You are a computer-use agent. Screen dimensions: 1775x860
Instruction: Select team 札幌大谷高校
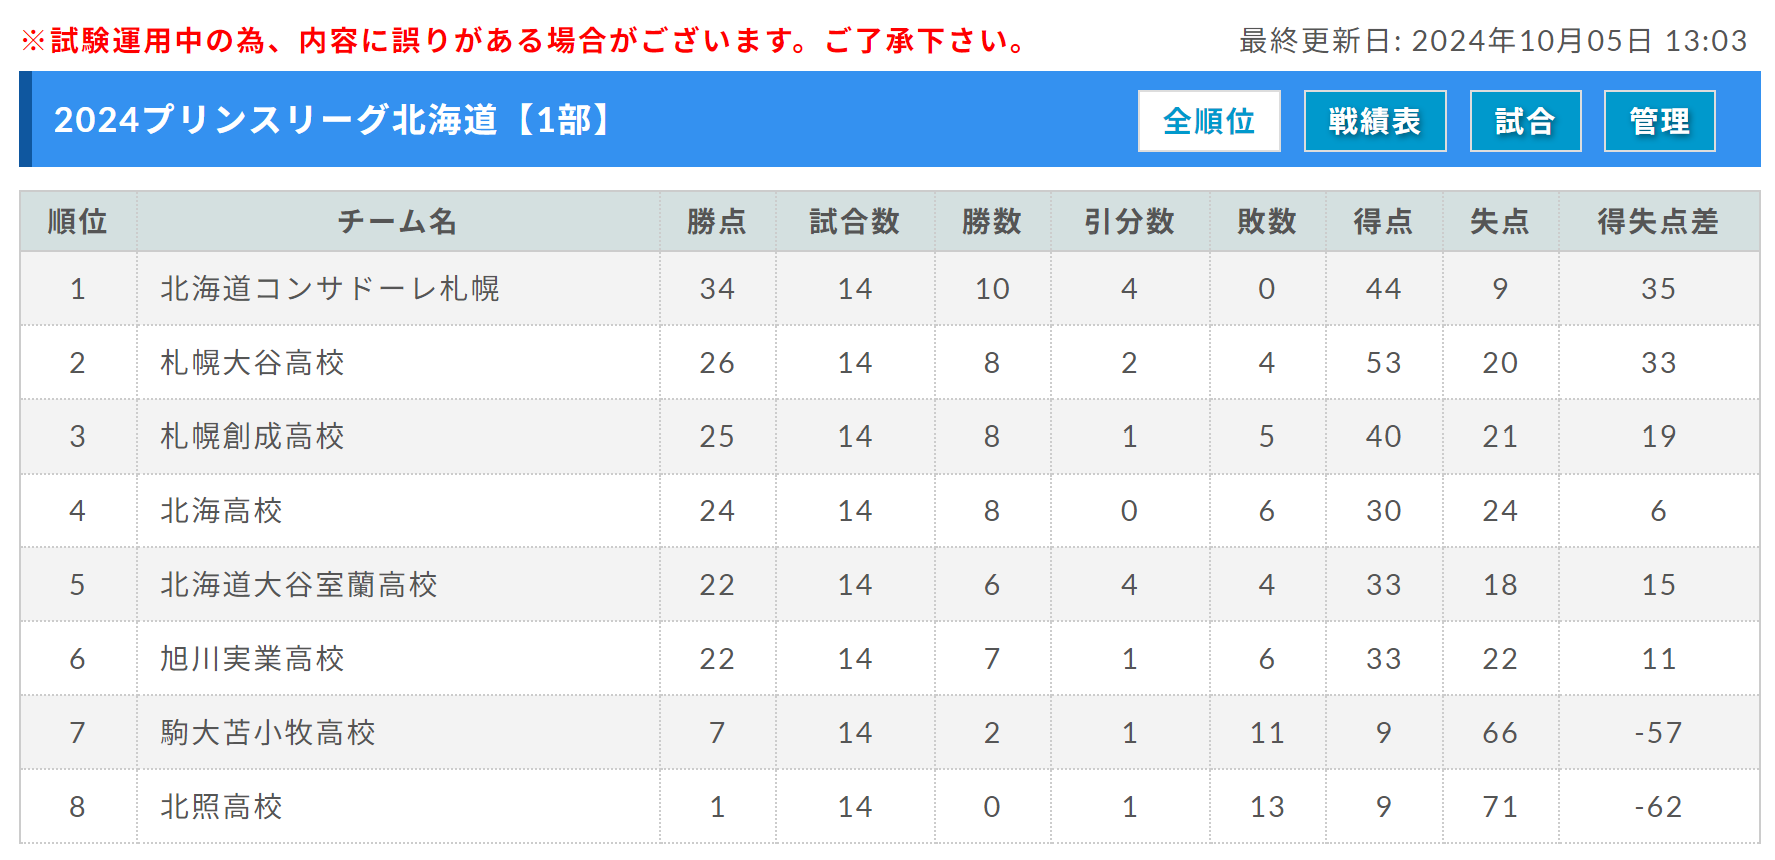click(252, 363)
